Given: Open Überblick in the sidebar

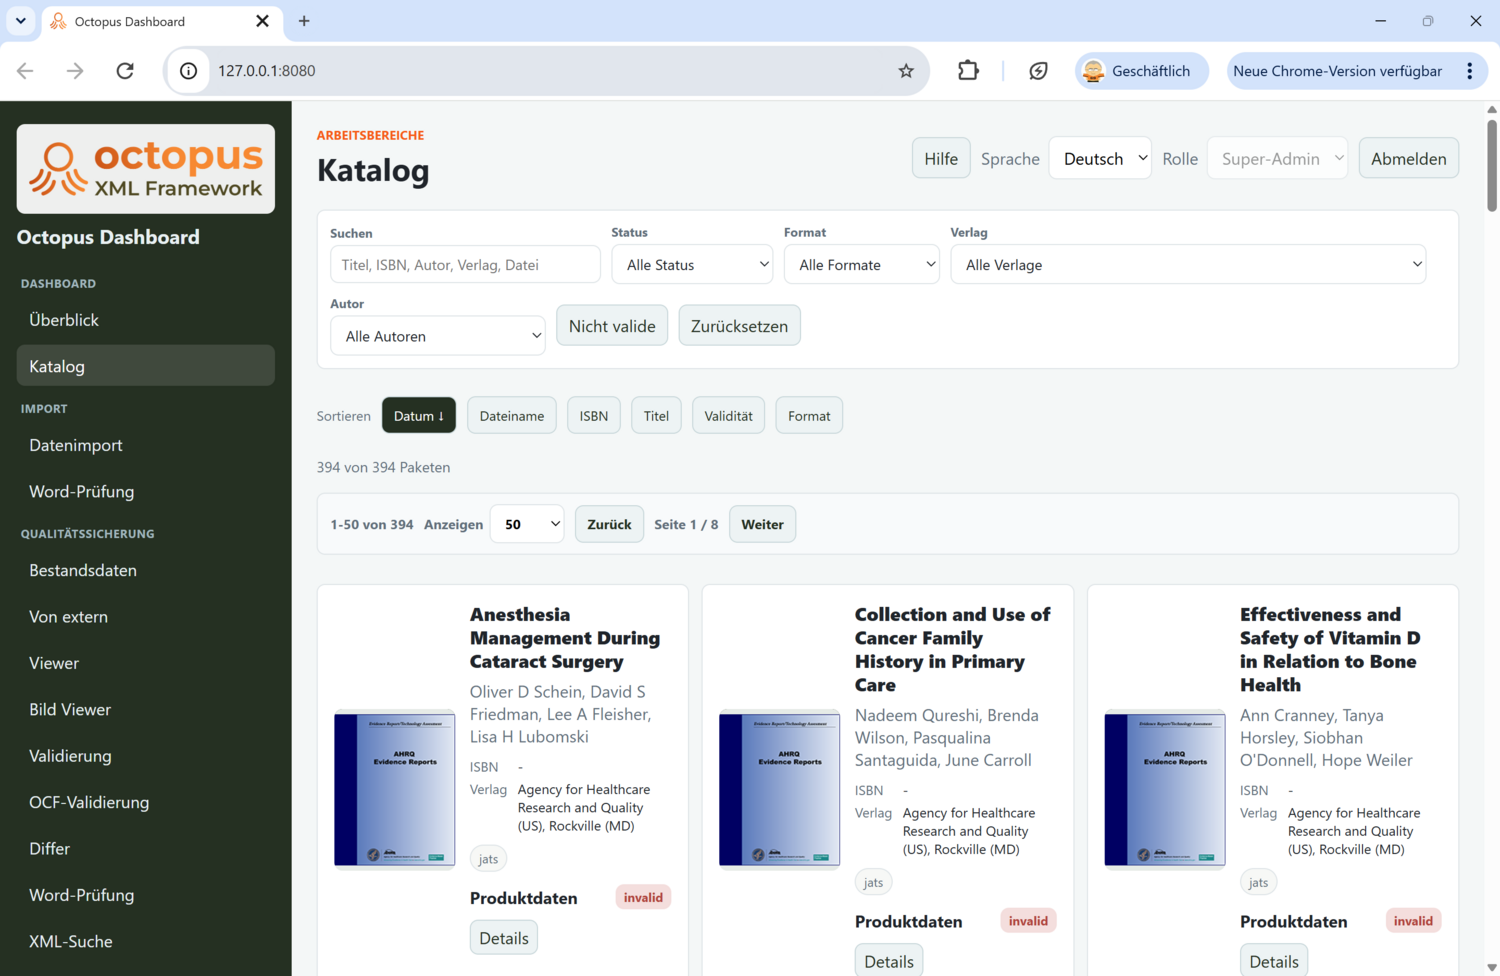Looking at the screenshot, I should click(146, 320).
